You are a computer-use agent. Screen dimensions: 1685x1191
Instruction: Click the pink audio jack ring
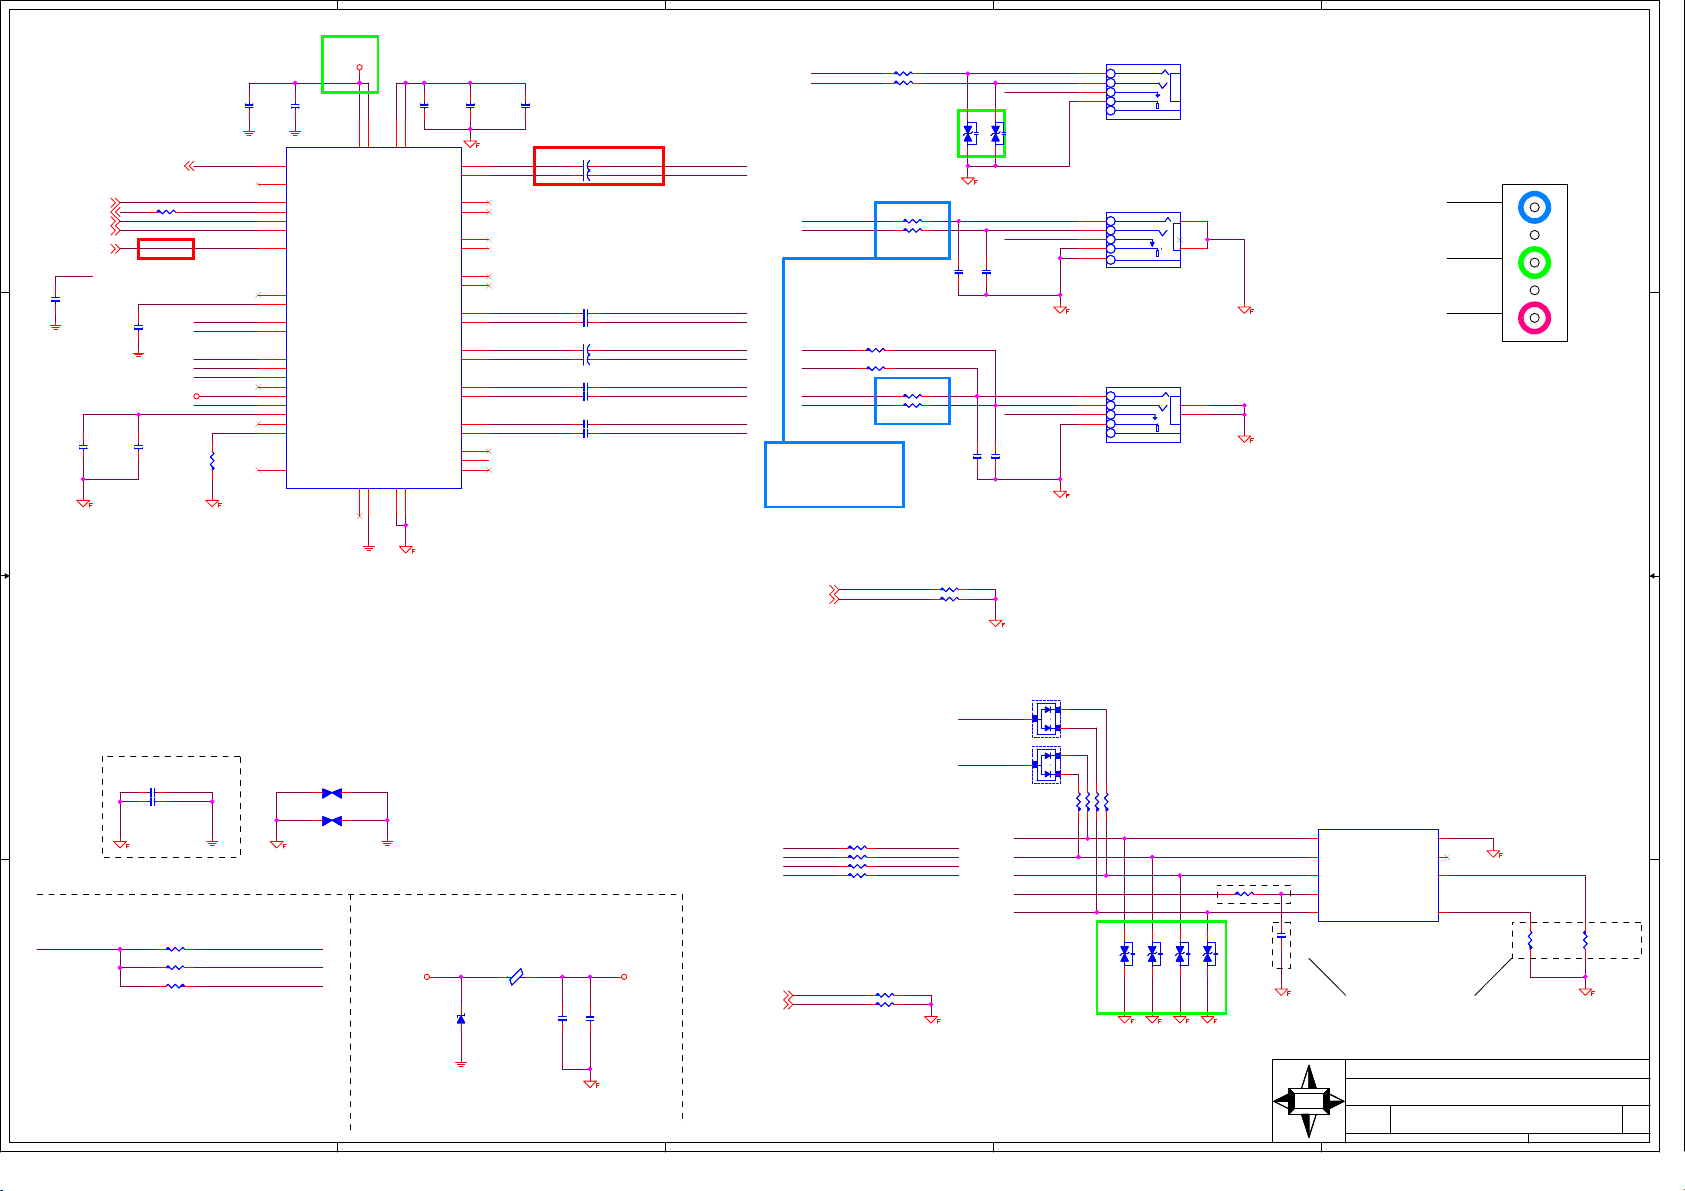pos(1534,317)
